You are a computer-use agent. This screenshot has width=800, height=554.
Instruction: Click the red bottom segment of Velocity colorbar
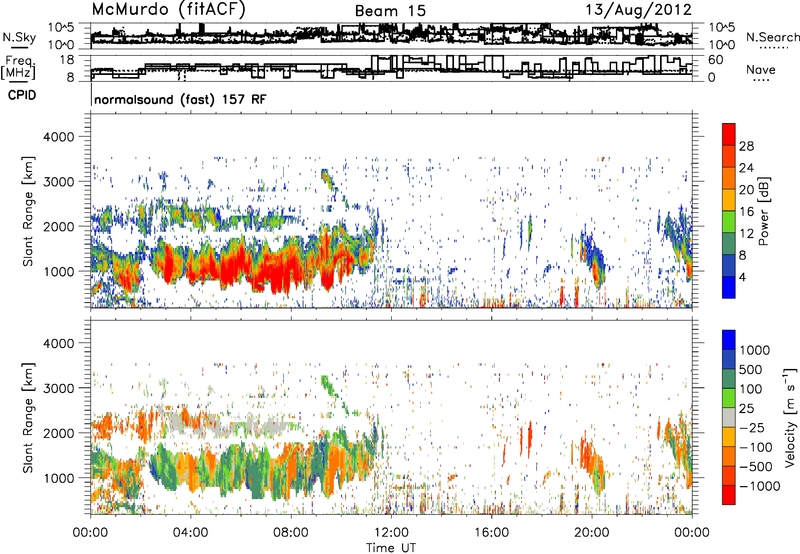click(729, 495)
